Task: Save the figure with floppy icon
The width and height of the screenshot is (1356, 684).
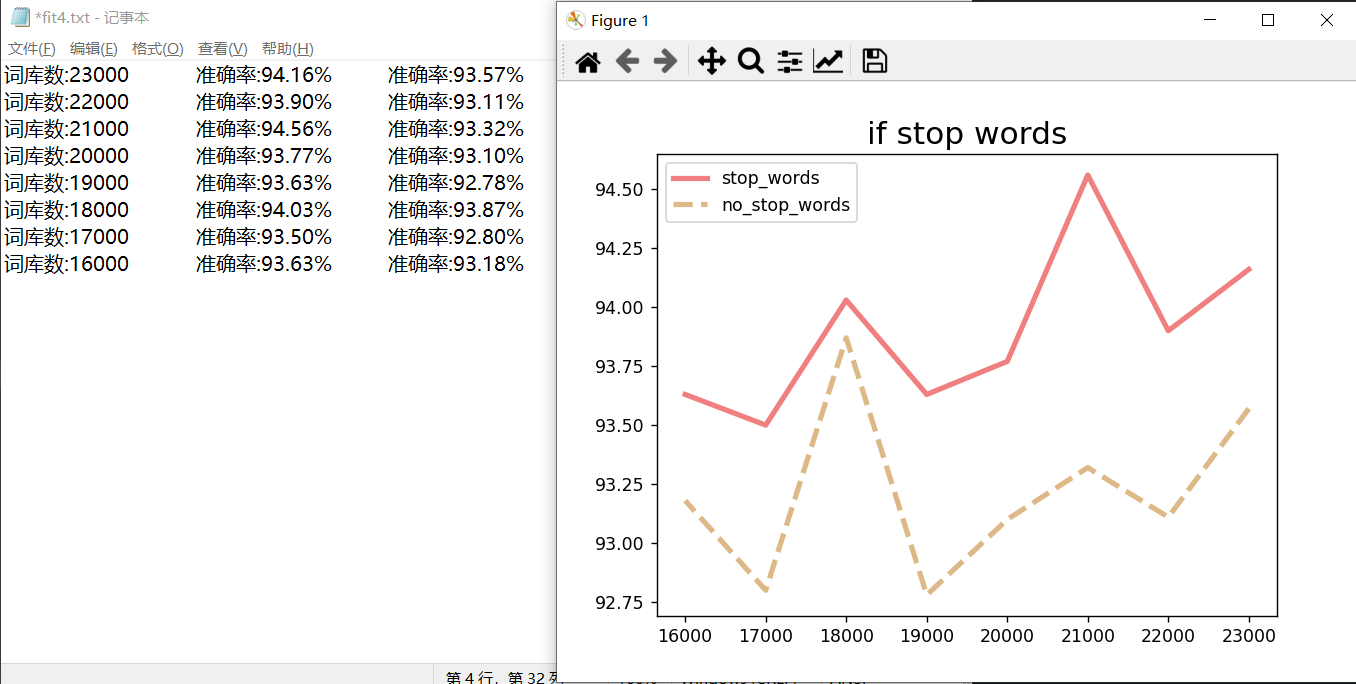Action: (875, 62)
